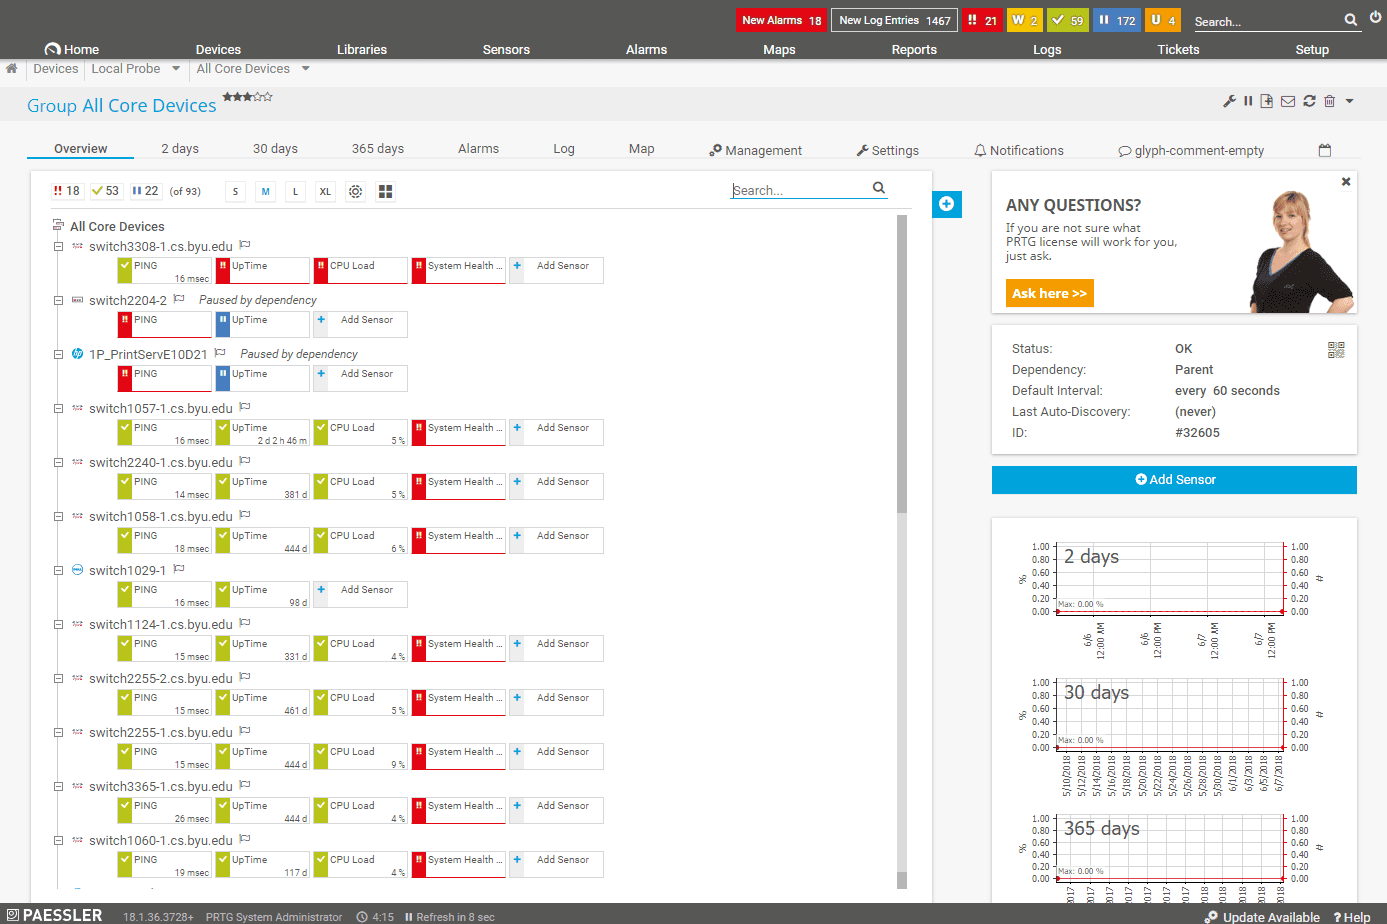The width and height of the screenshot is (1387, 924).
Task: Open New Alarms 18 button
Action: [x=781, y=20]
